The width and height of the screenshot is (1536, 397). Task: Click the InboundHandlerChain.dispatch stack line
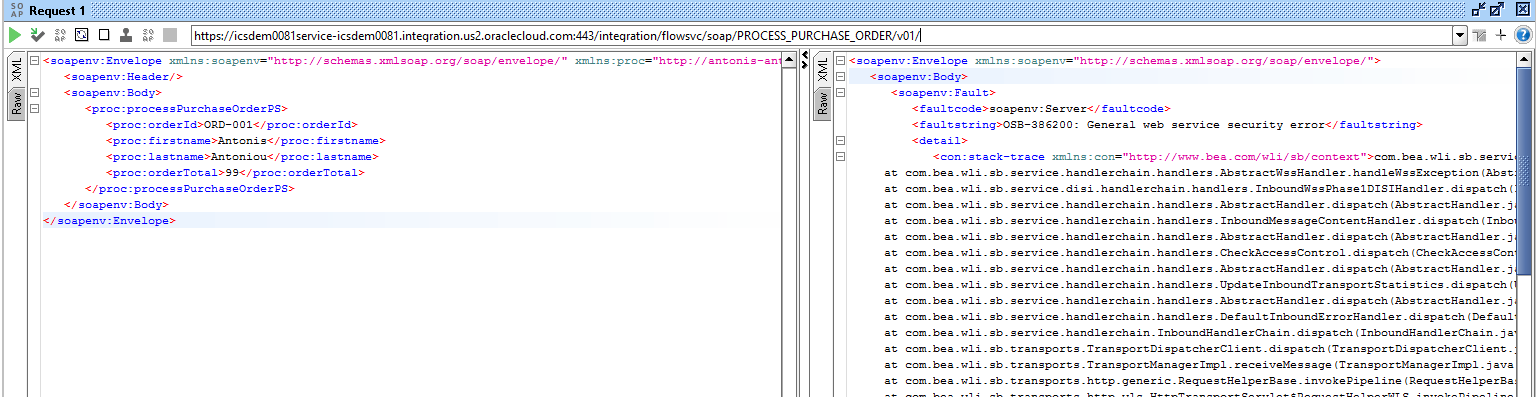coord(1201,332)
